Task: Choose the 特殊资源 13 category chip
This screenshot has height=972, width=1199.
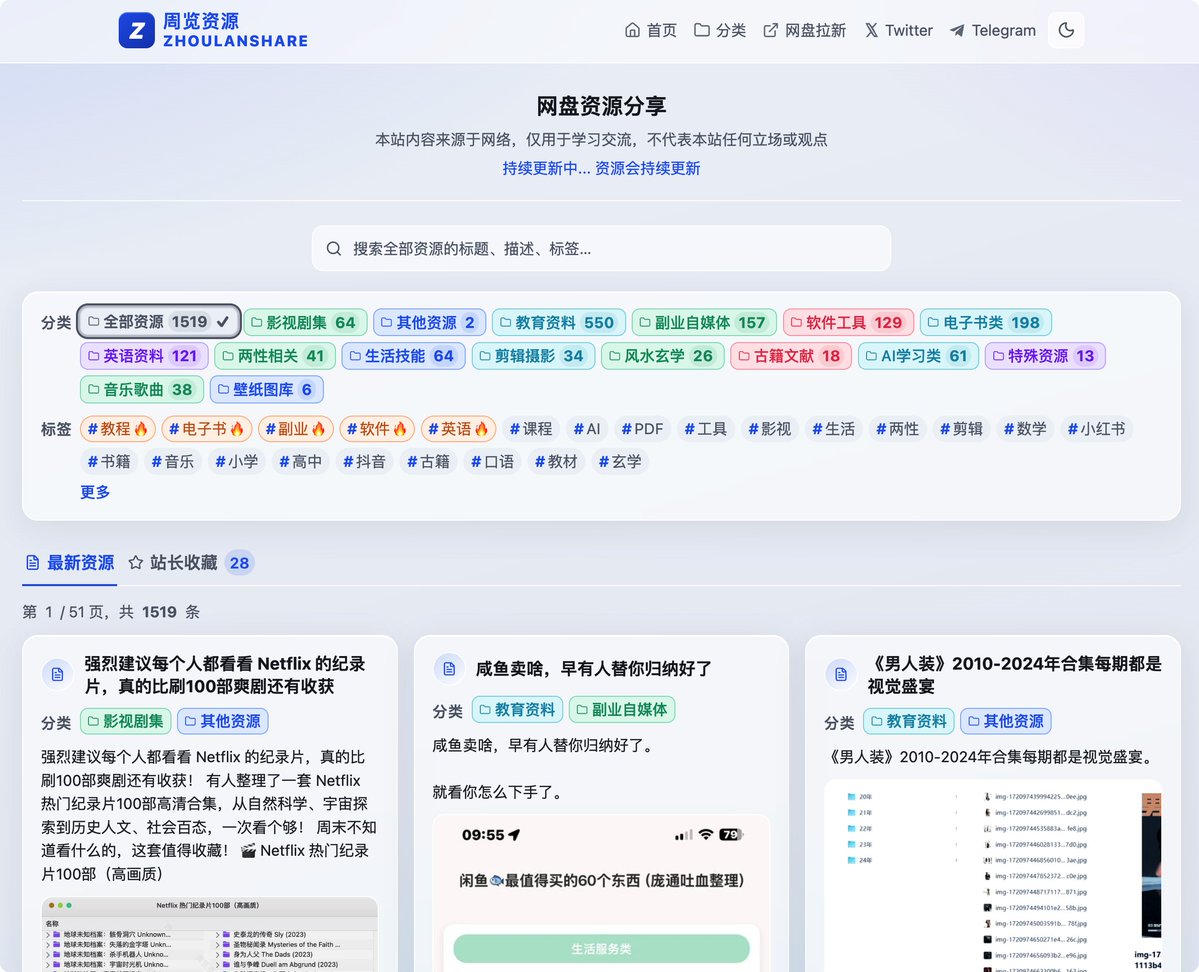Action: pos(1045,356)
